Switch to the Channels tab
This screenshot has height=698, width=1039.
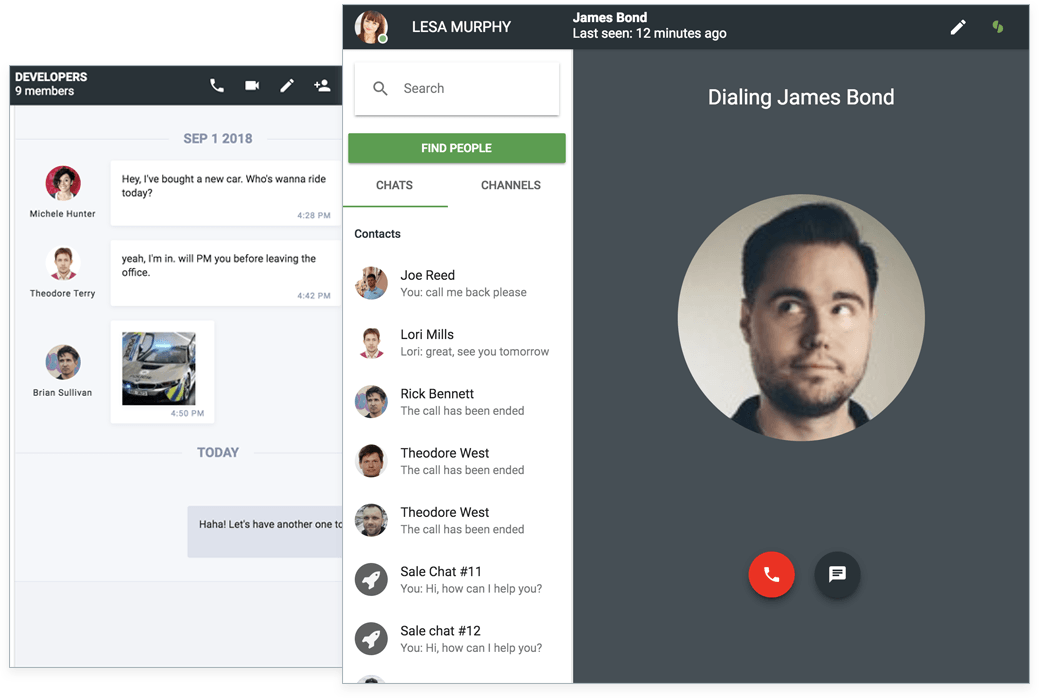pyautogui.click(x=510, y=186)
